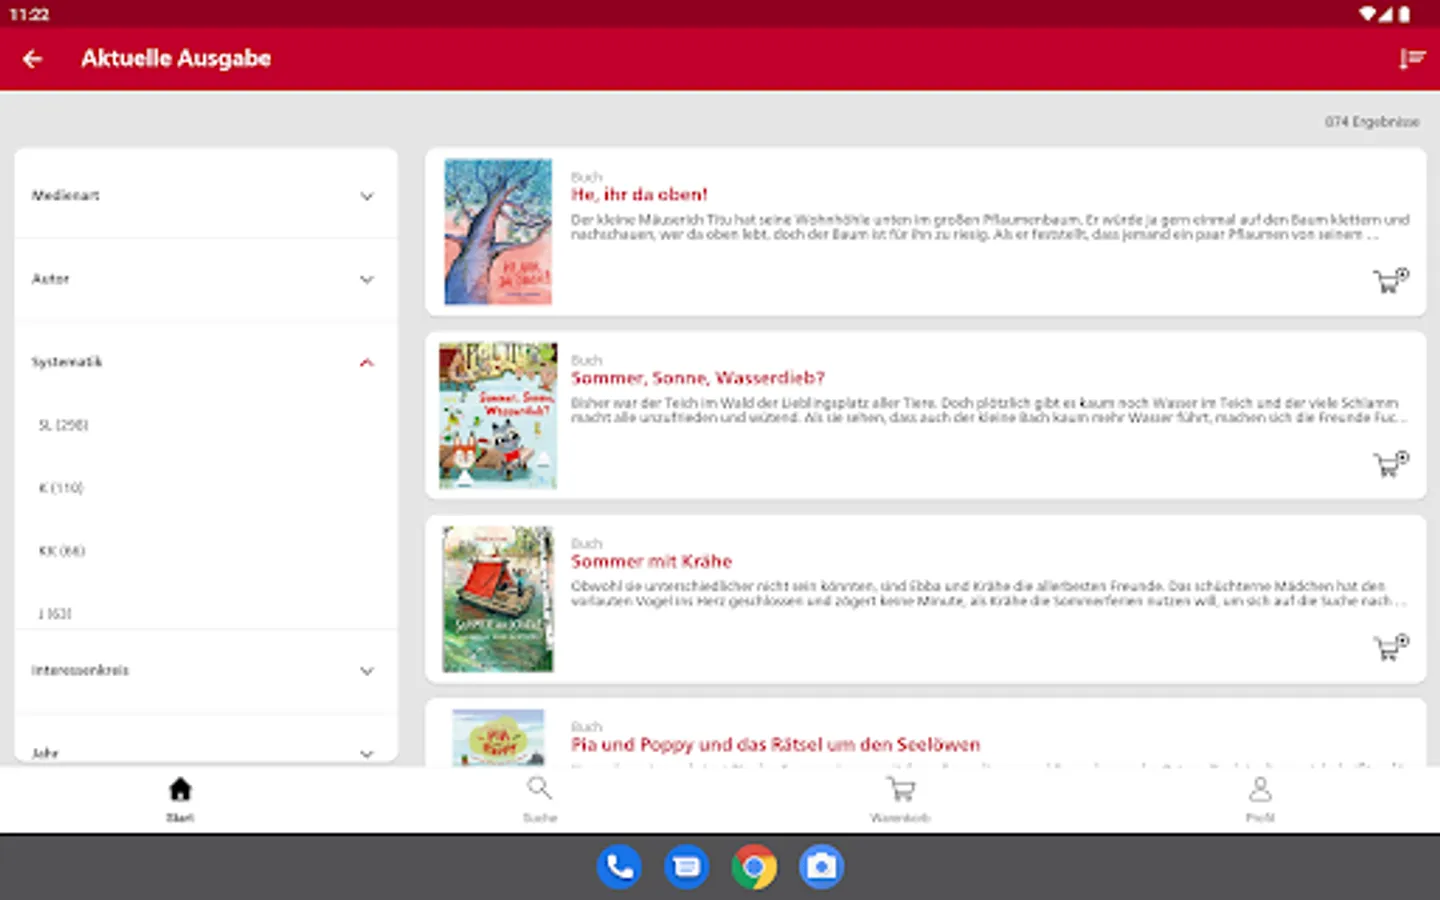This screenshot has width=1440, height=900.
Task: Launch Chrome from the dock
Action: pos(754,867)
